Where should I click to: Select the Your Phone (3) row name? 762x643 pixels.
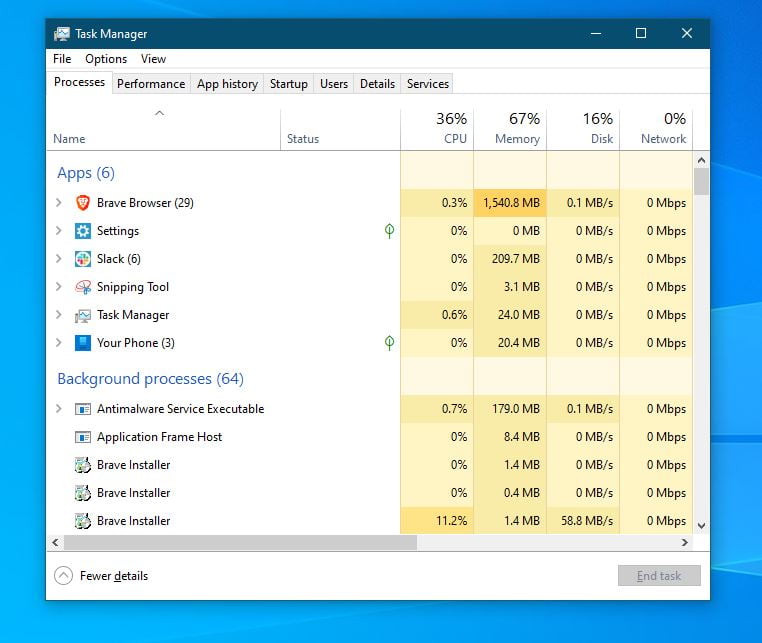[x=136, y=343]
